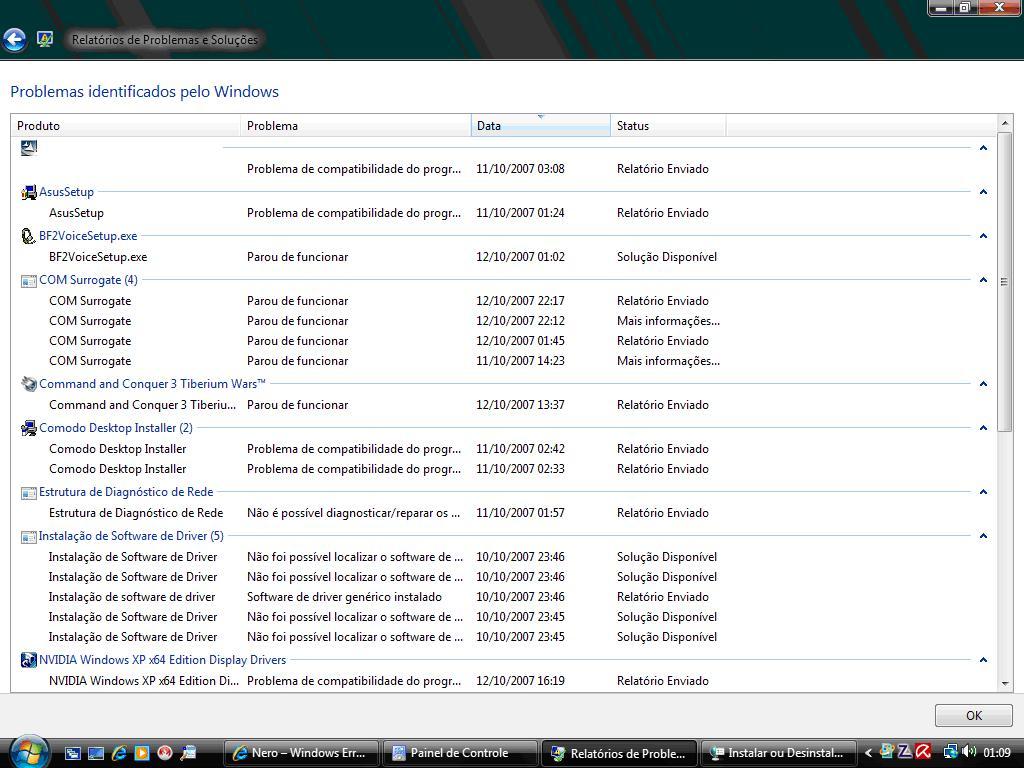Select 'Software de driver genérico instalado' row
Image resolution: width=1024 pixels, height=768 pixels.
click(503, 597)
